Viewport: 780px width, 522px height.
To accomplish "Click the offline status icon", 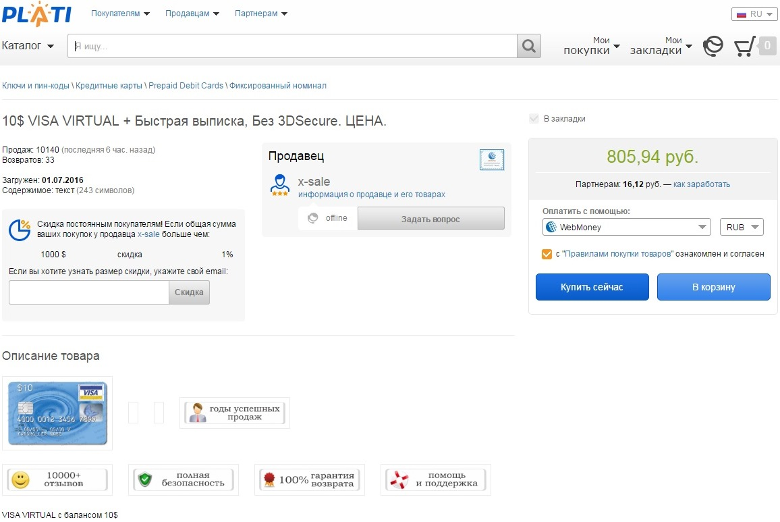I will pos(313,218).
